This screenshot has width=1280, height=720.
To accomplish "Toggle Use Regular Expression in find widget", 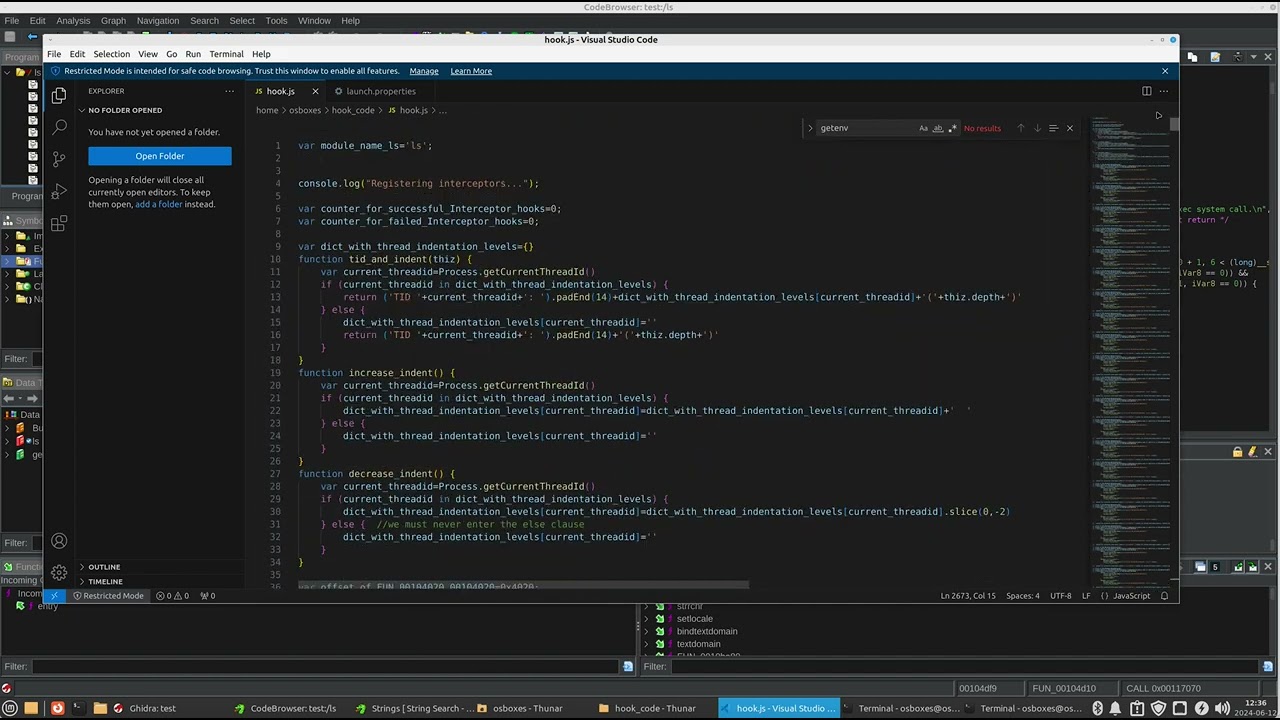I will [x=952, y=128].
